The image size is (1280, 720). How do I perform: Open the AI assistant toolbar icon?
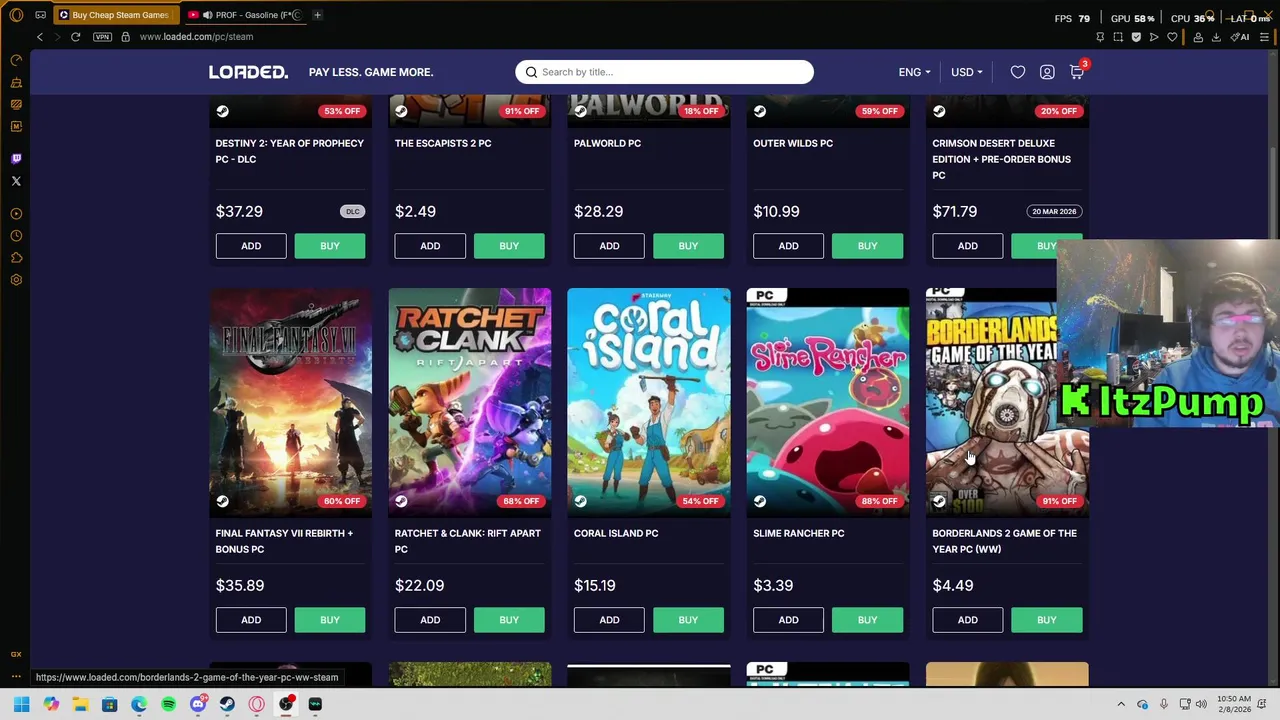pos(1240,37)
